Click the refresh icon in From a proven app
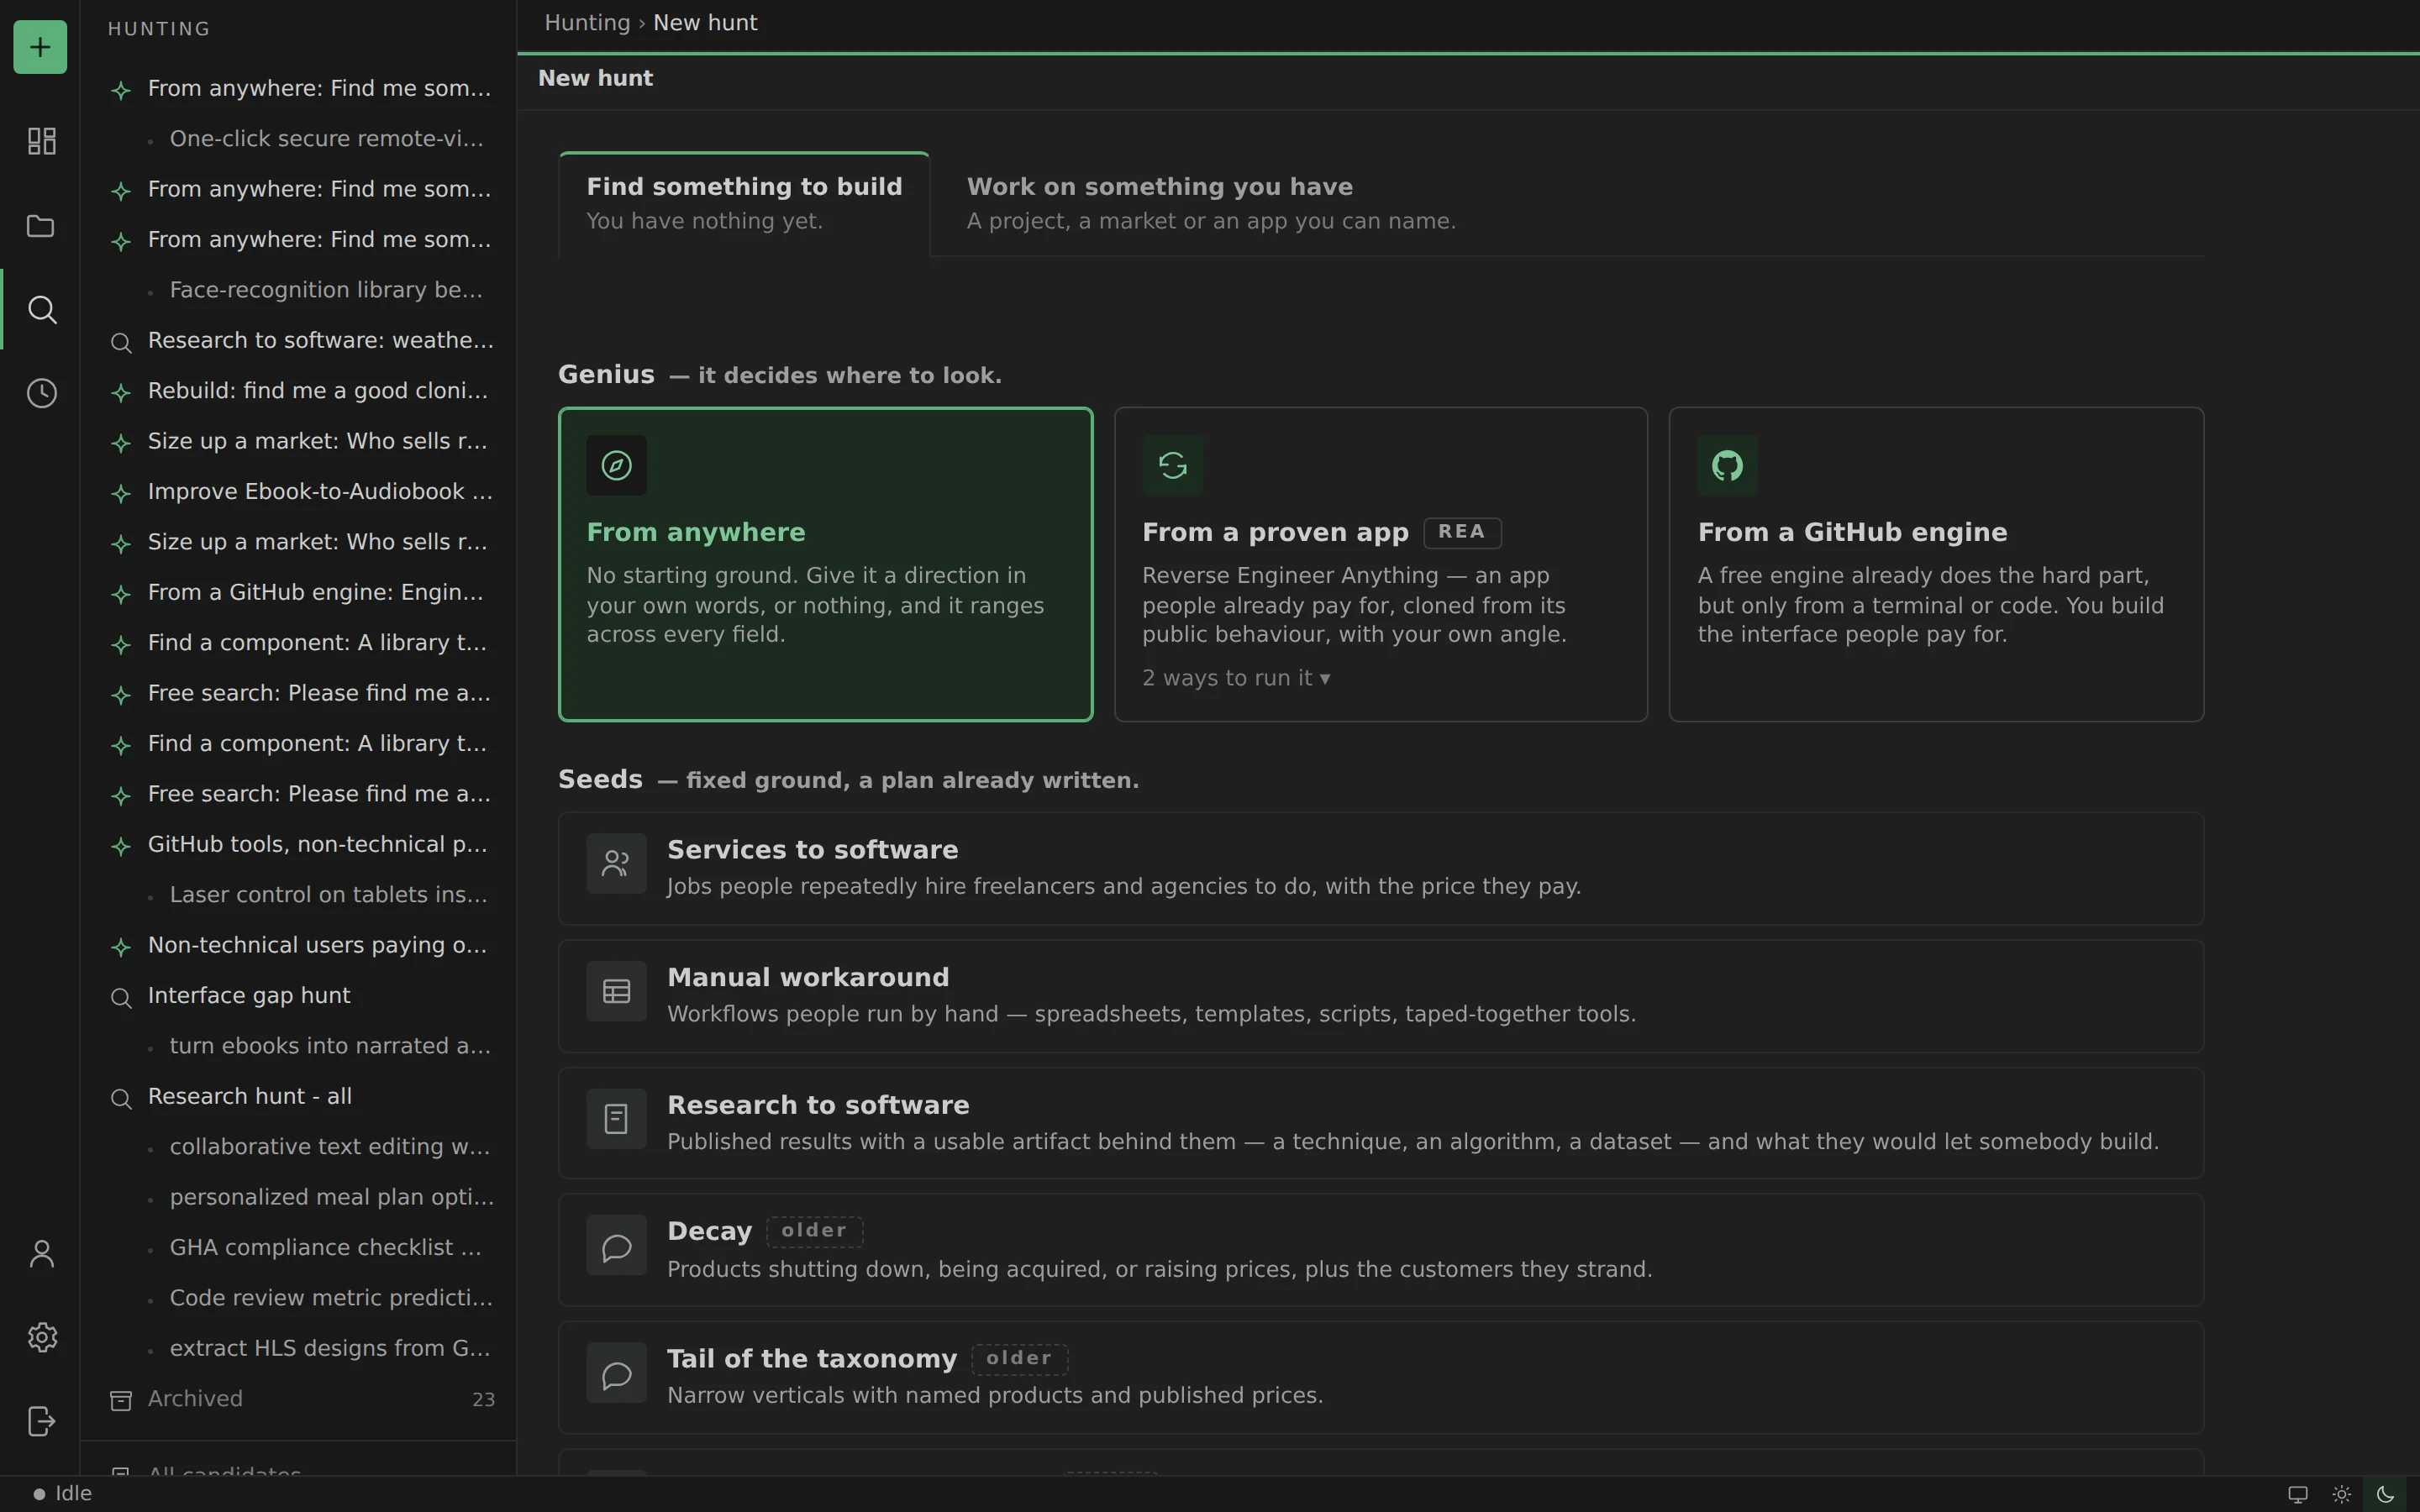2420x1512 pixels. (1172, 465)
